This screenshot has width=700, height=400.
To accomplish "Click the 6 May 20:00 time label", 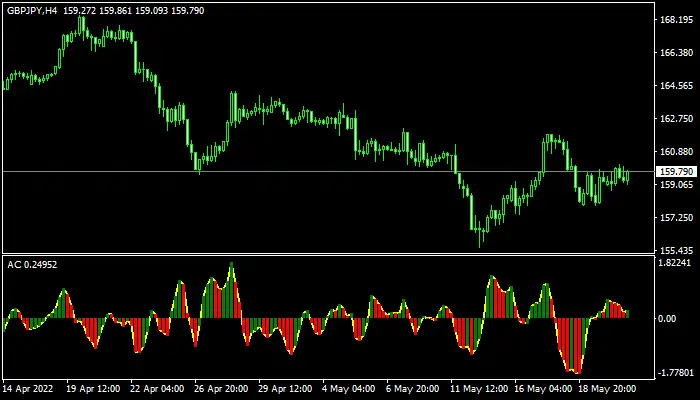I will click(x=412, y=388).
